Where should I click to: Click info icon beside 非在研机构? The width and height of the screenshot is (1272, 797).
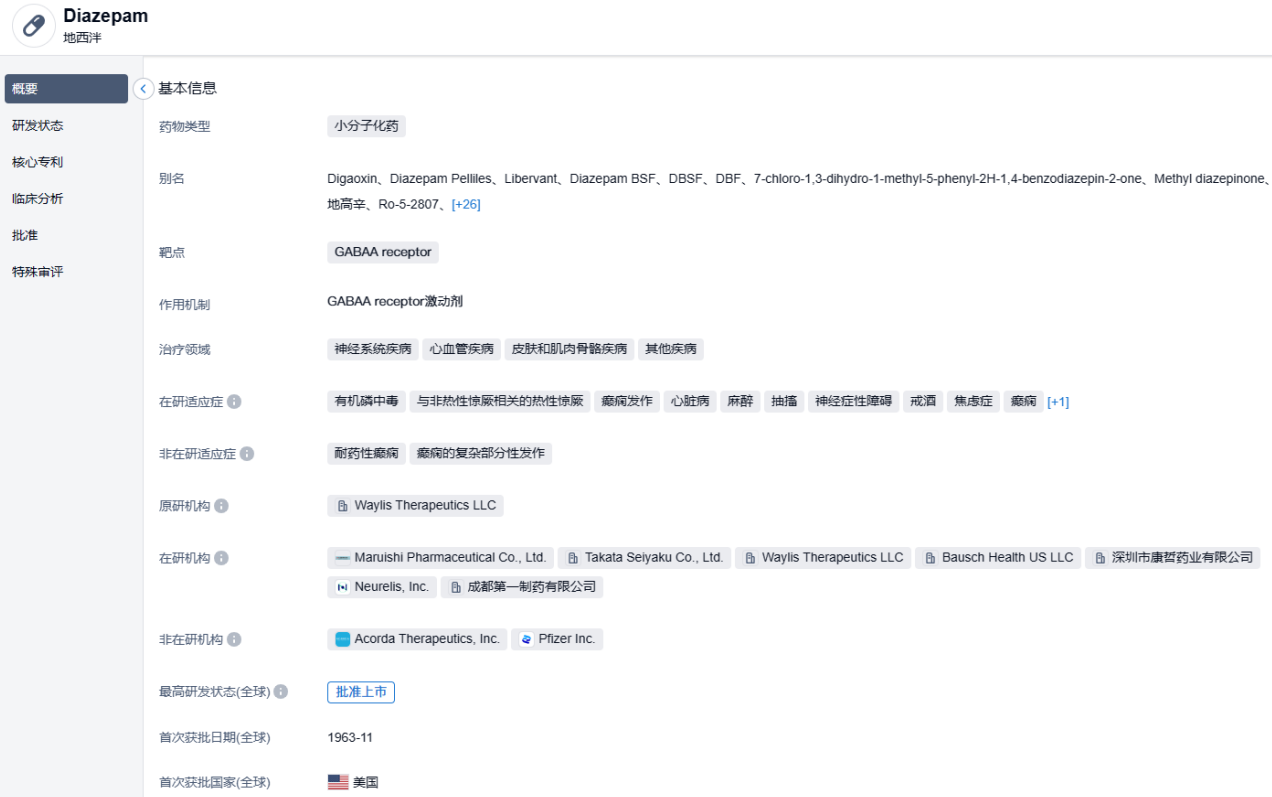coord(234,640)
